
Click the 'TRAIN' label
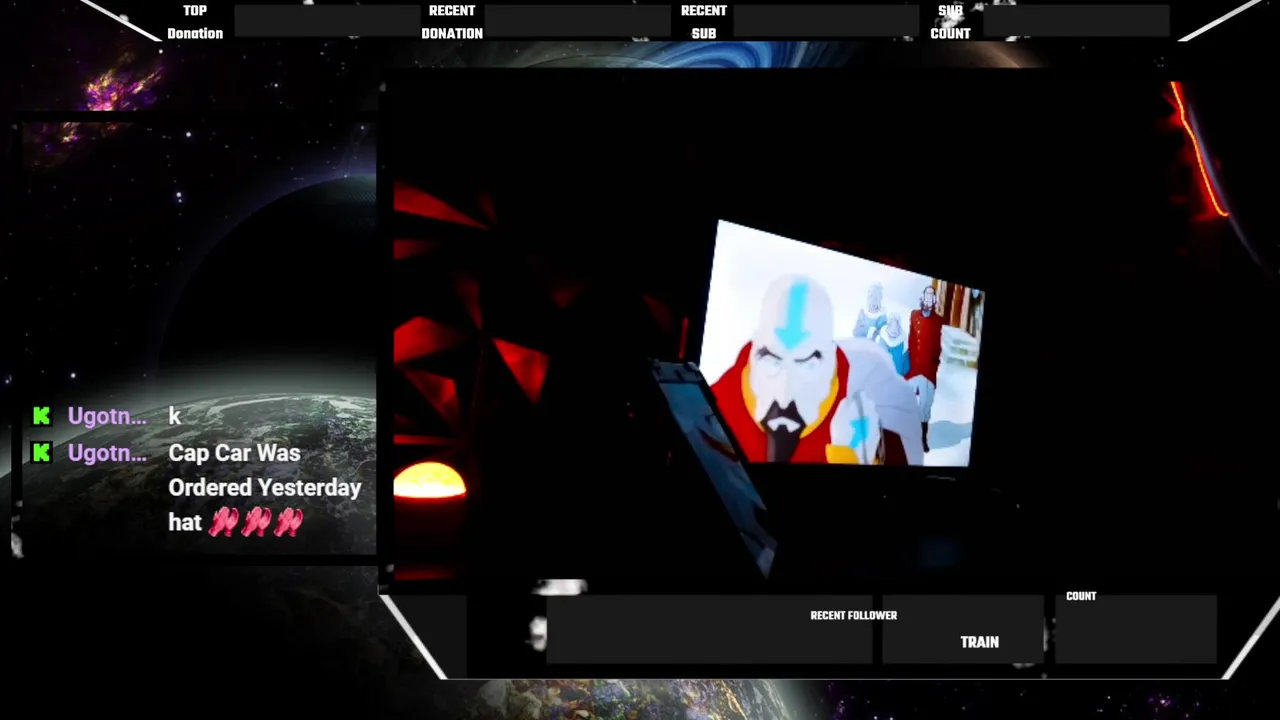click(x=980, y=642)
